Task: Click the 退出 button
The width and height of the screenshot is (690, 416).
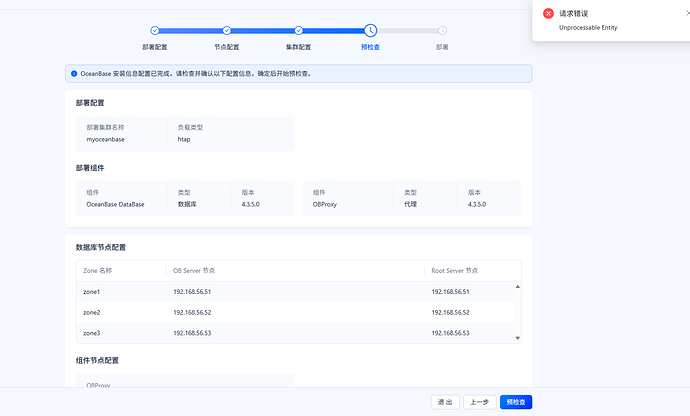Action: [445, 402]
